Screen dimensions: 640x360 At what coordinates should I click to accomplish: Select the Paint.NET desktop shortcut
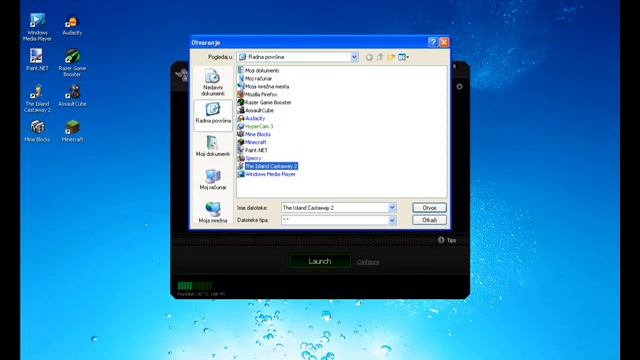[x=37, y=60]
